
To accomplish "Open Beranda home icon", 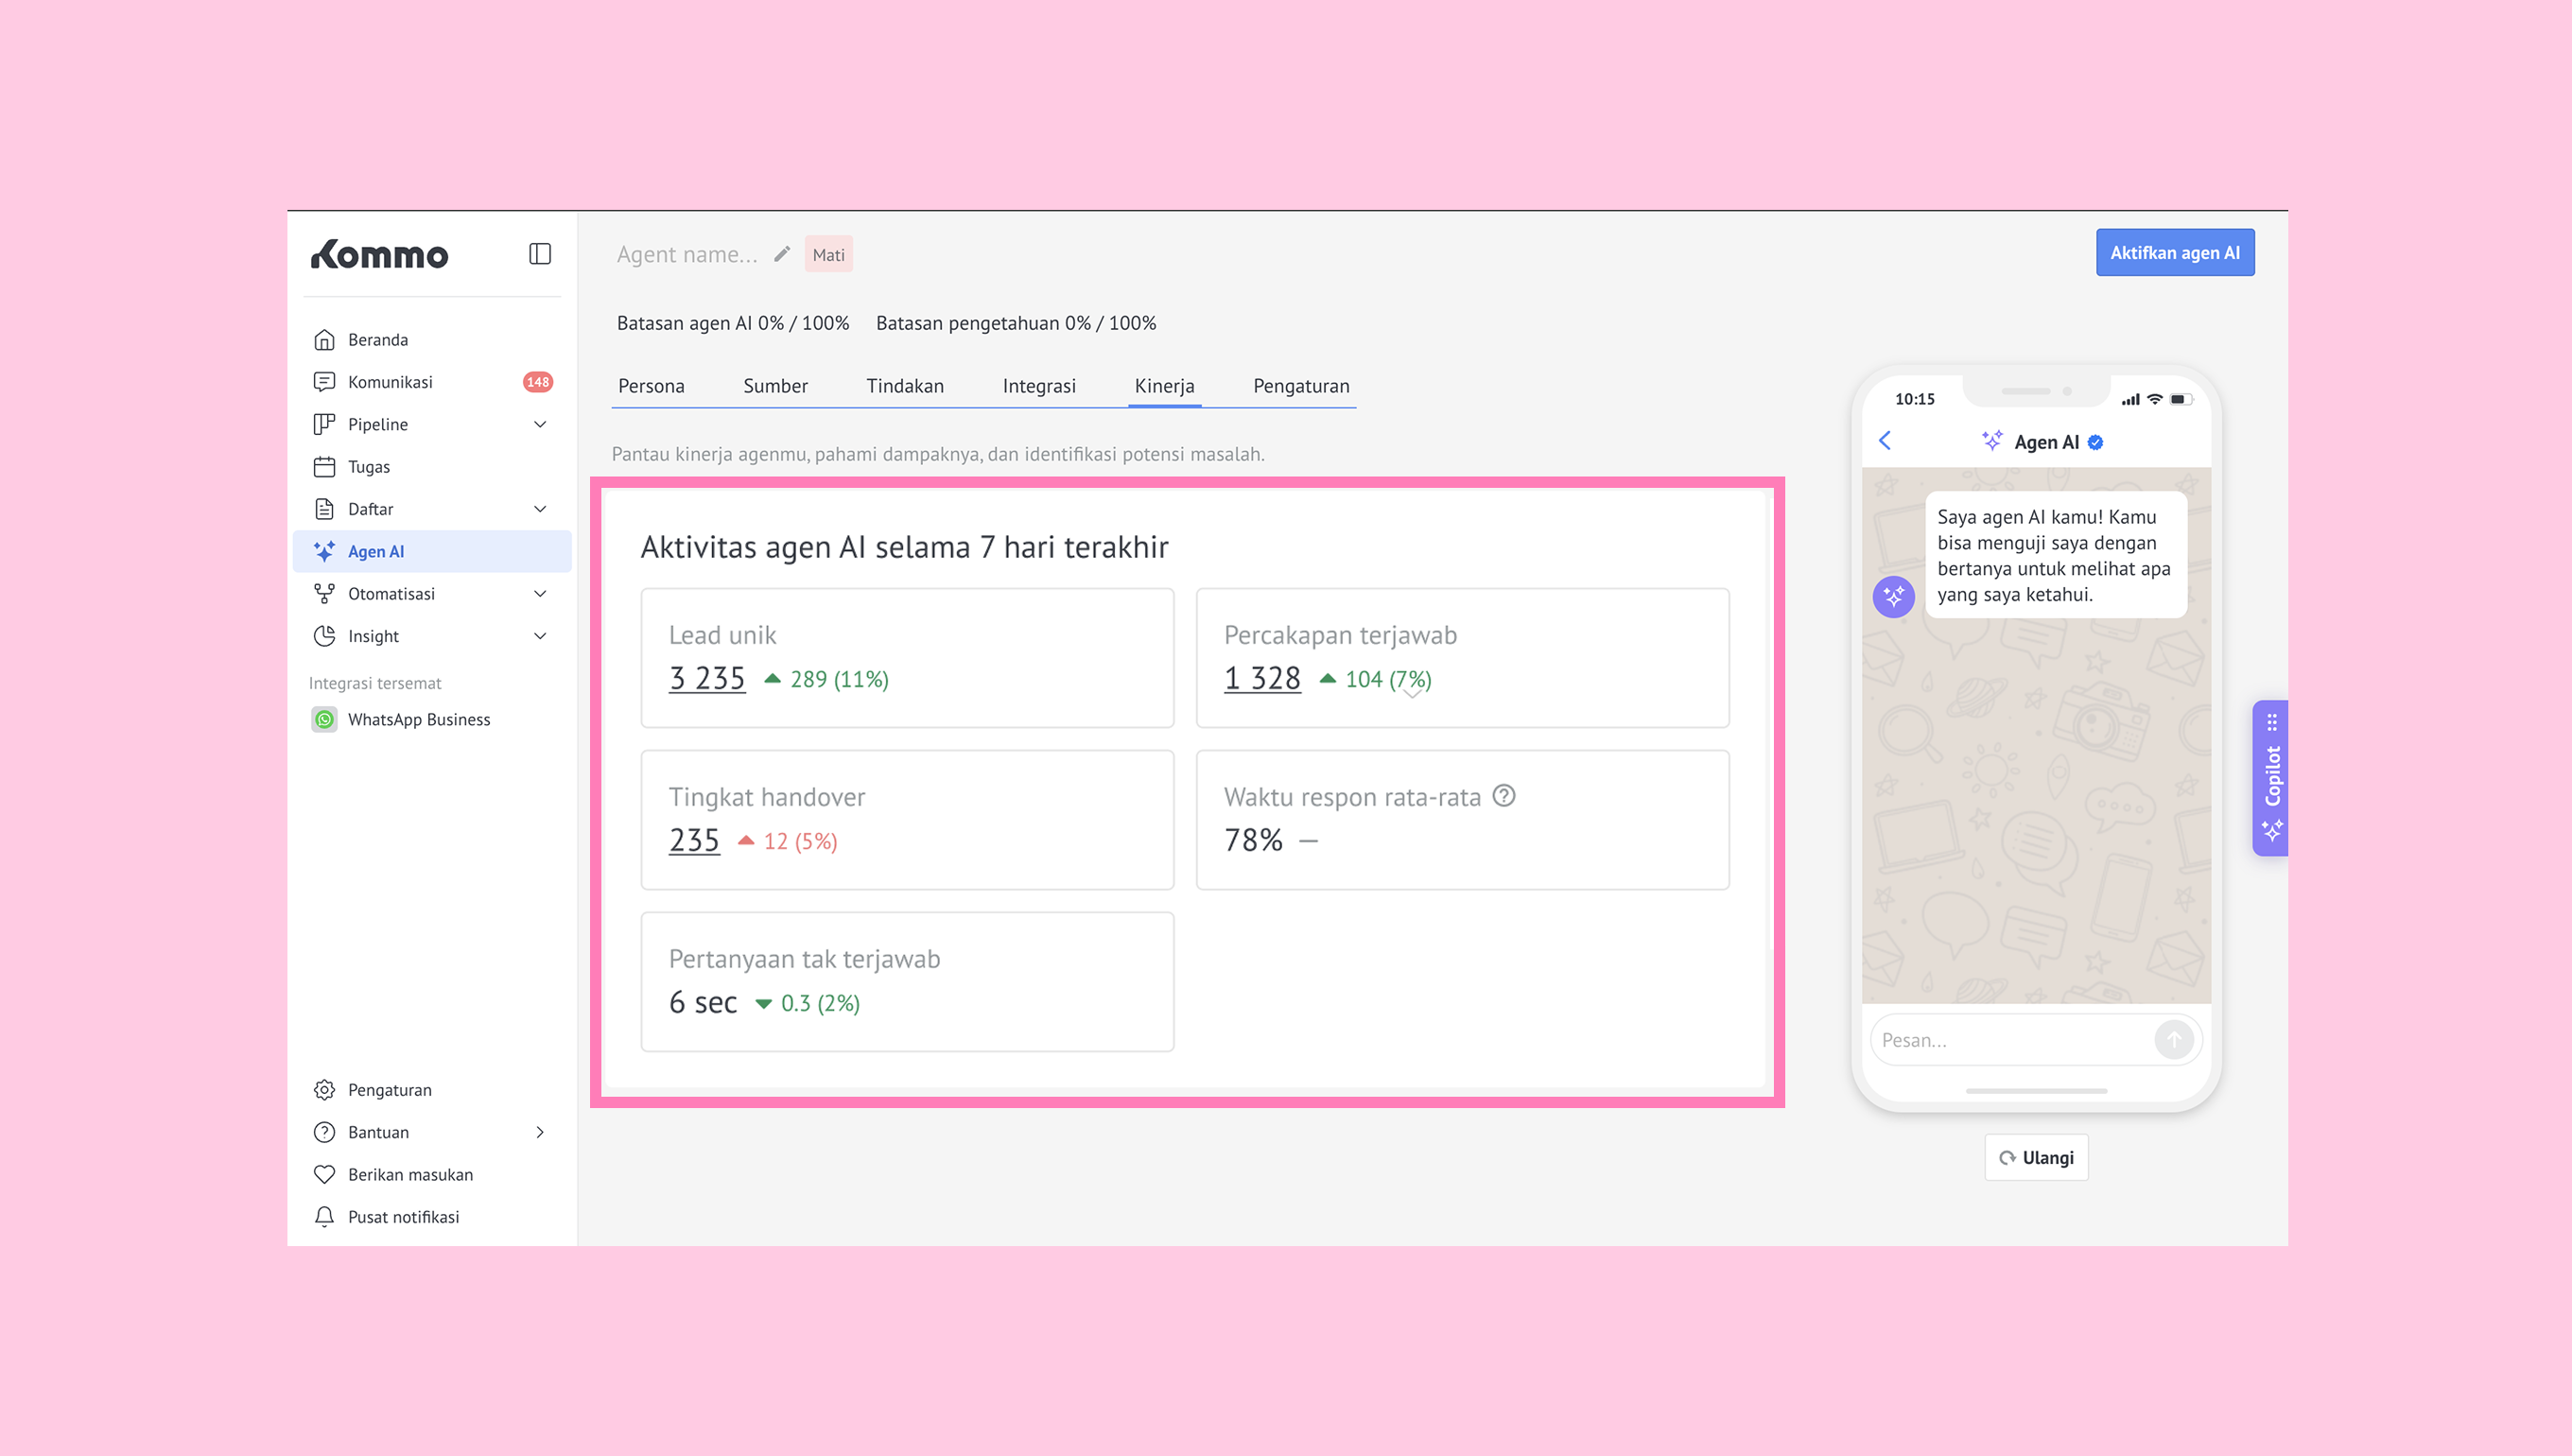I will [x=324, y=340].
